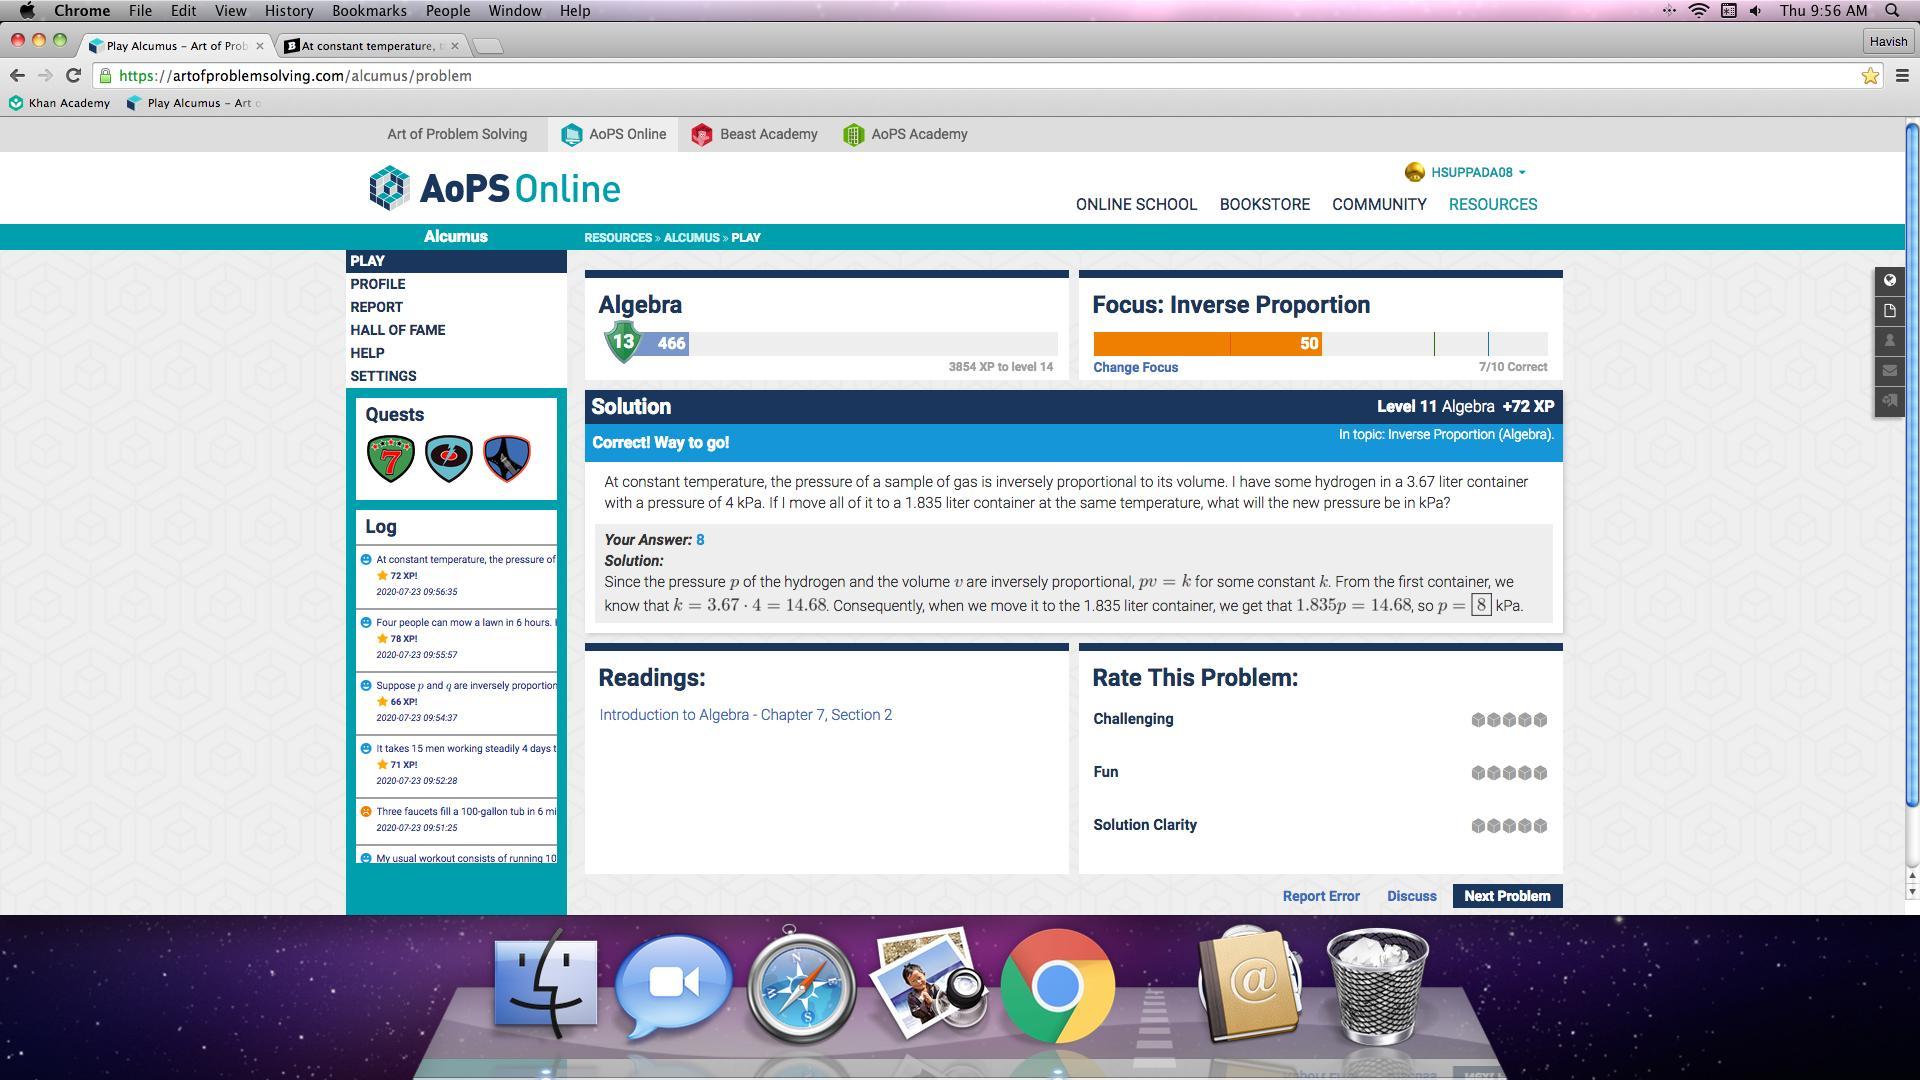Open Chrome hamburger menu
1920x1080 pixels.
(x=1902, y=76)
